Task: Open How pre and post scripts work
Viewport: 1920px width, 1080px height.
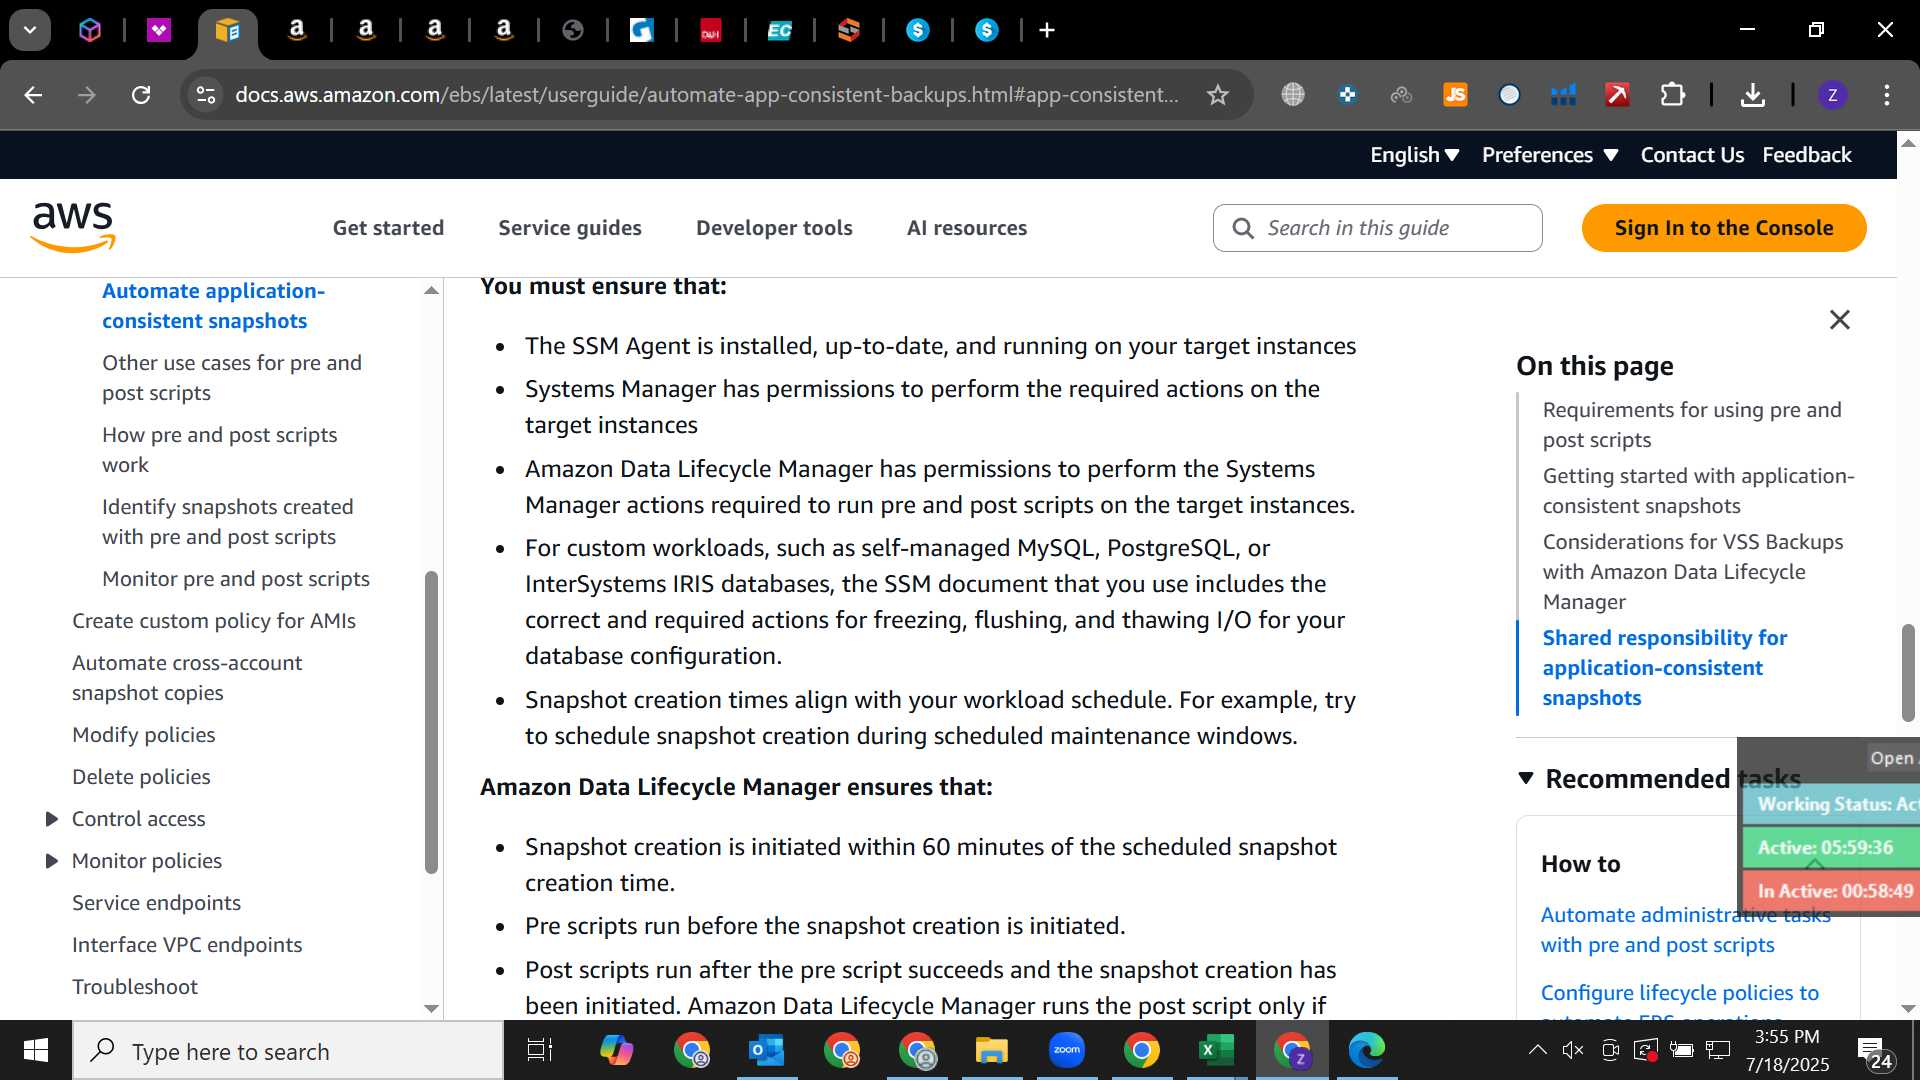Action: pyautogui.click(x=219, y=450)
